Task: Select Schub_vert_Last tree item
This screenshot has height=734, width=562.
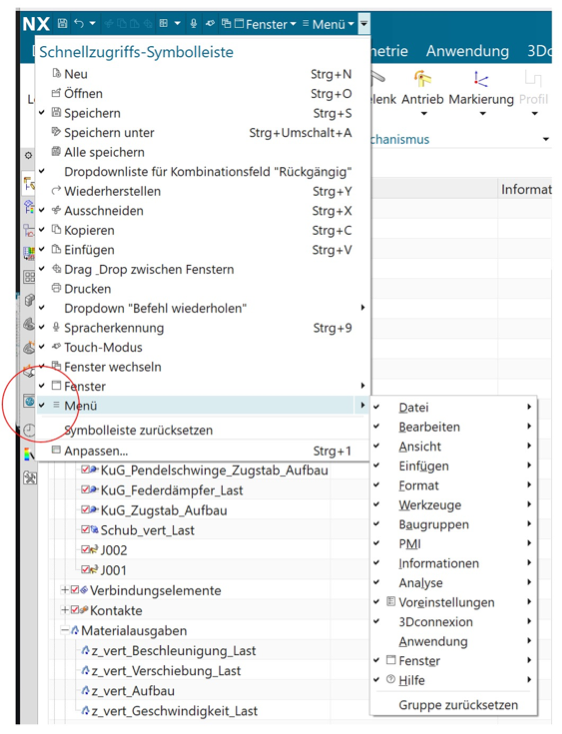Action: [x=147, y=530]
